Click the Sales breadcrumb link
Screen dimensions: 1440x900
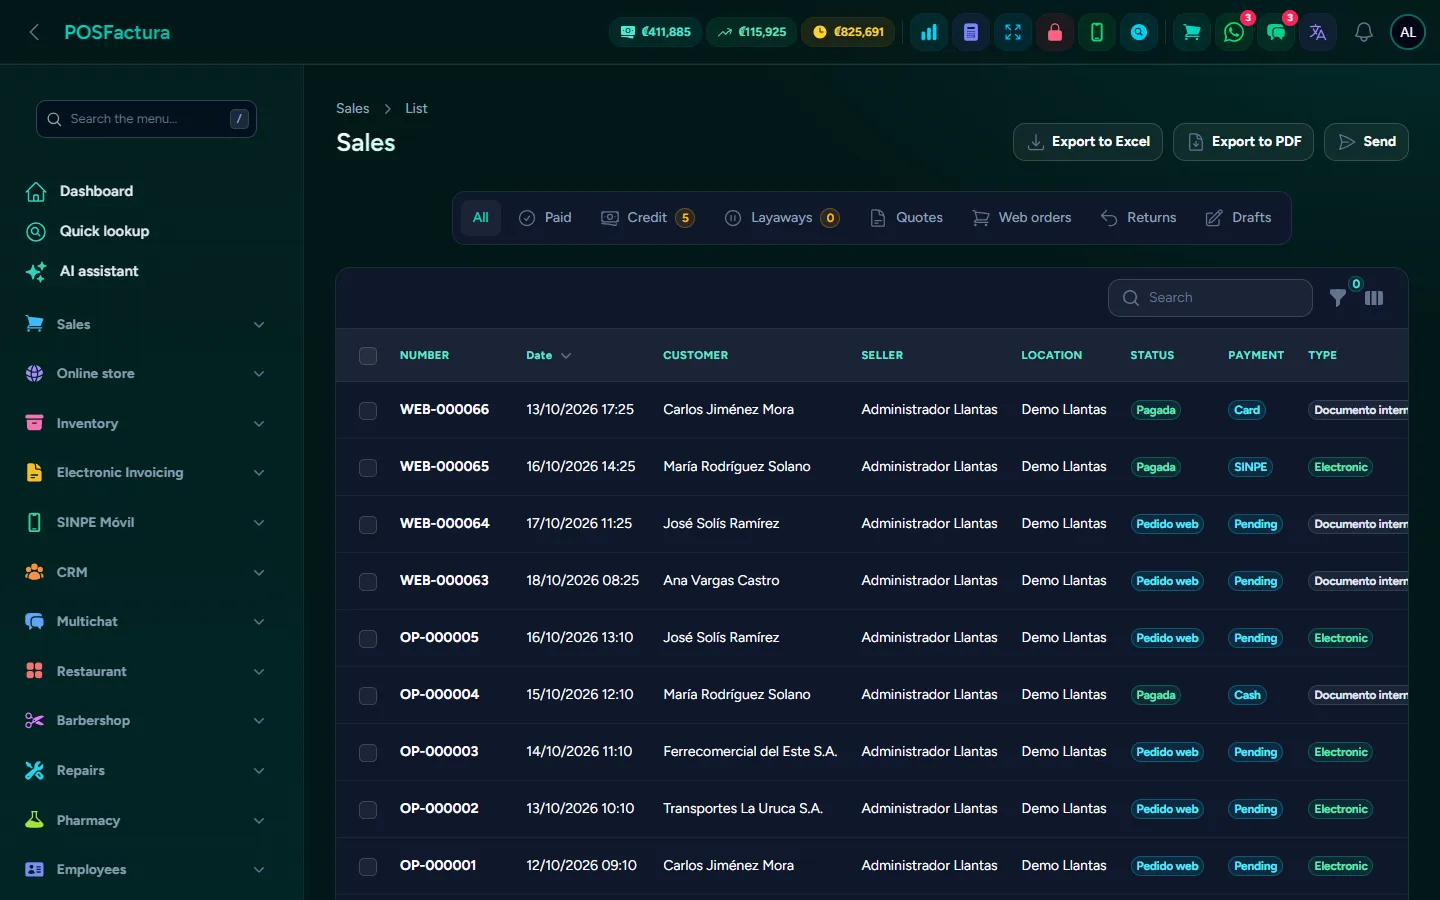point(353,108)
